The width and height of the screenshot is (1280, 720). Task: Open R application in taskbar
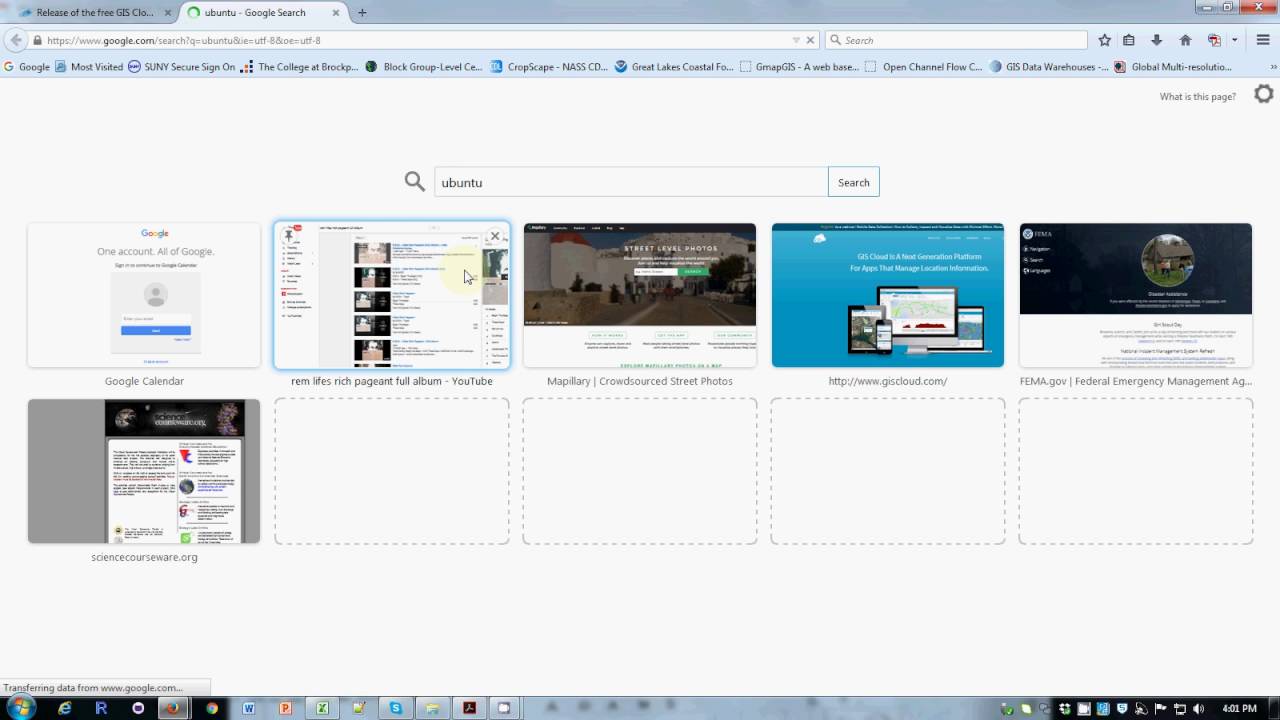[x=101, y=708]
